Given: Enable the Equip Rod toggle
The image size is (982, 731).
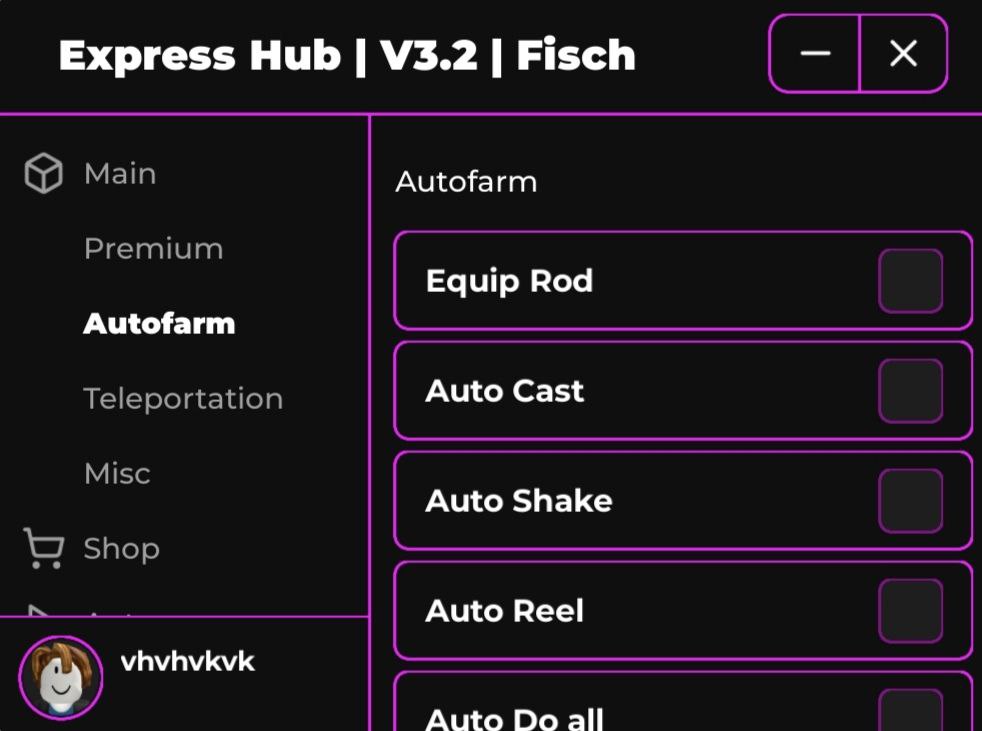Looking at the screenshot, I should click(910, 281).
